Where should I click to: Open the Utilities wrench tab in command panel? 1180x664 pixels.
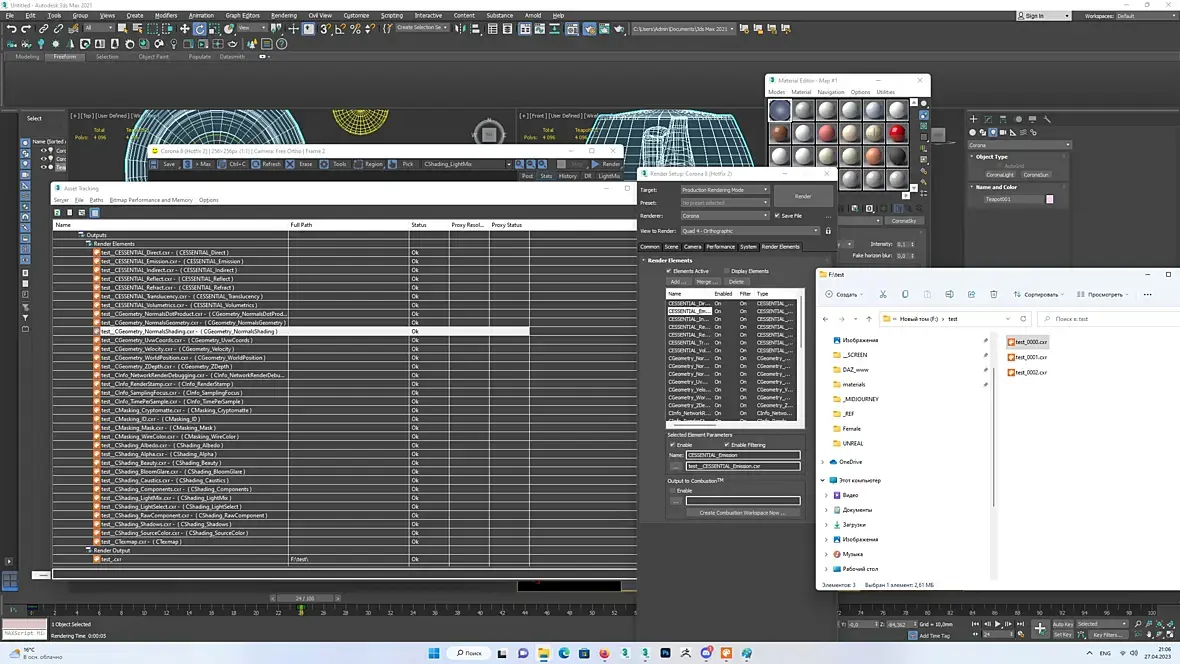(x=1047, y=119)
